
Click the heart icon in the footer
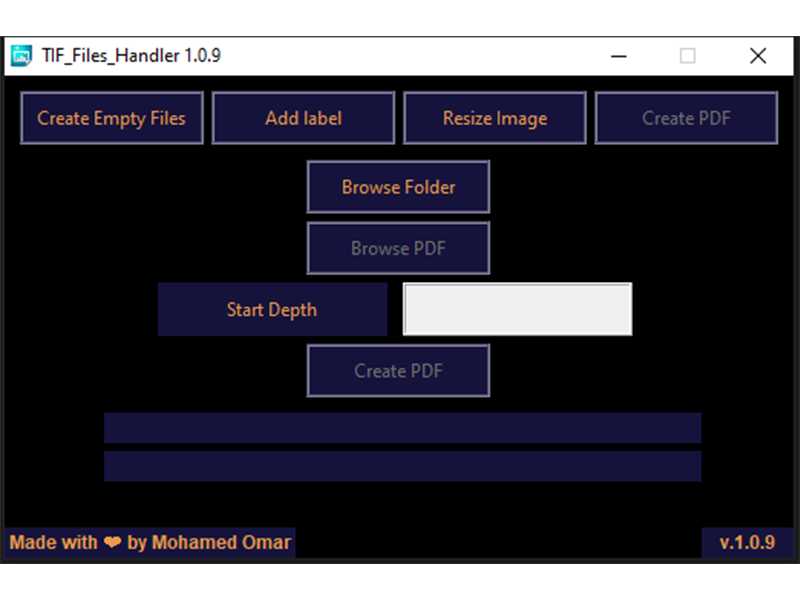112,543
